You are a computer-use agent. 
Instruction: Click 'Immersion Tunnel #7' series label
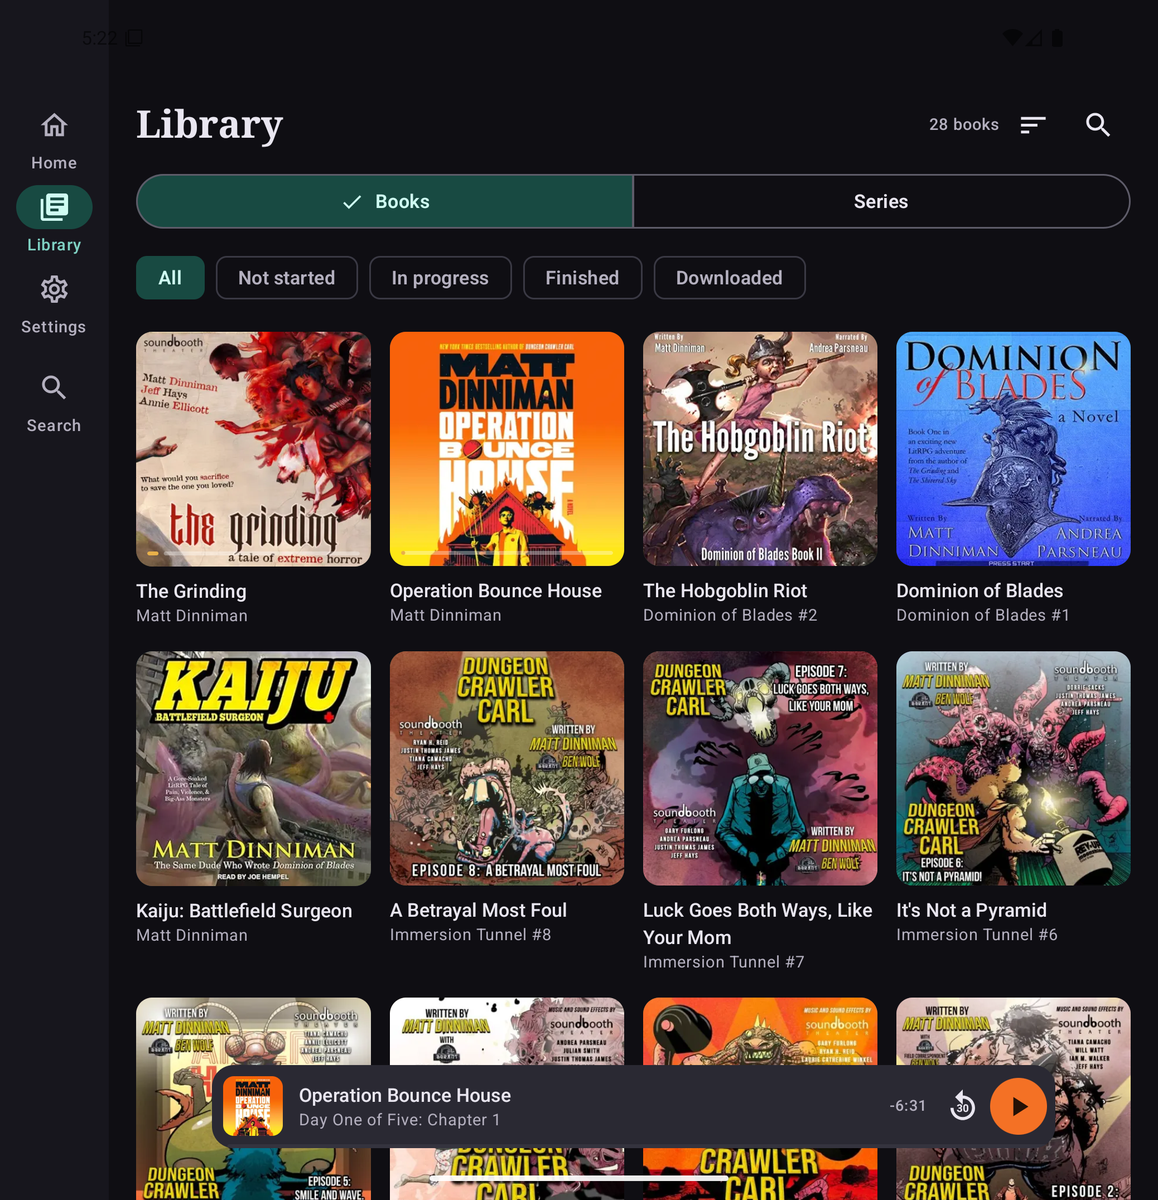723,962
